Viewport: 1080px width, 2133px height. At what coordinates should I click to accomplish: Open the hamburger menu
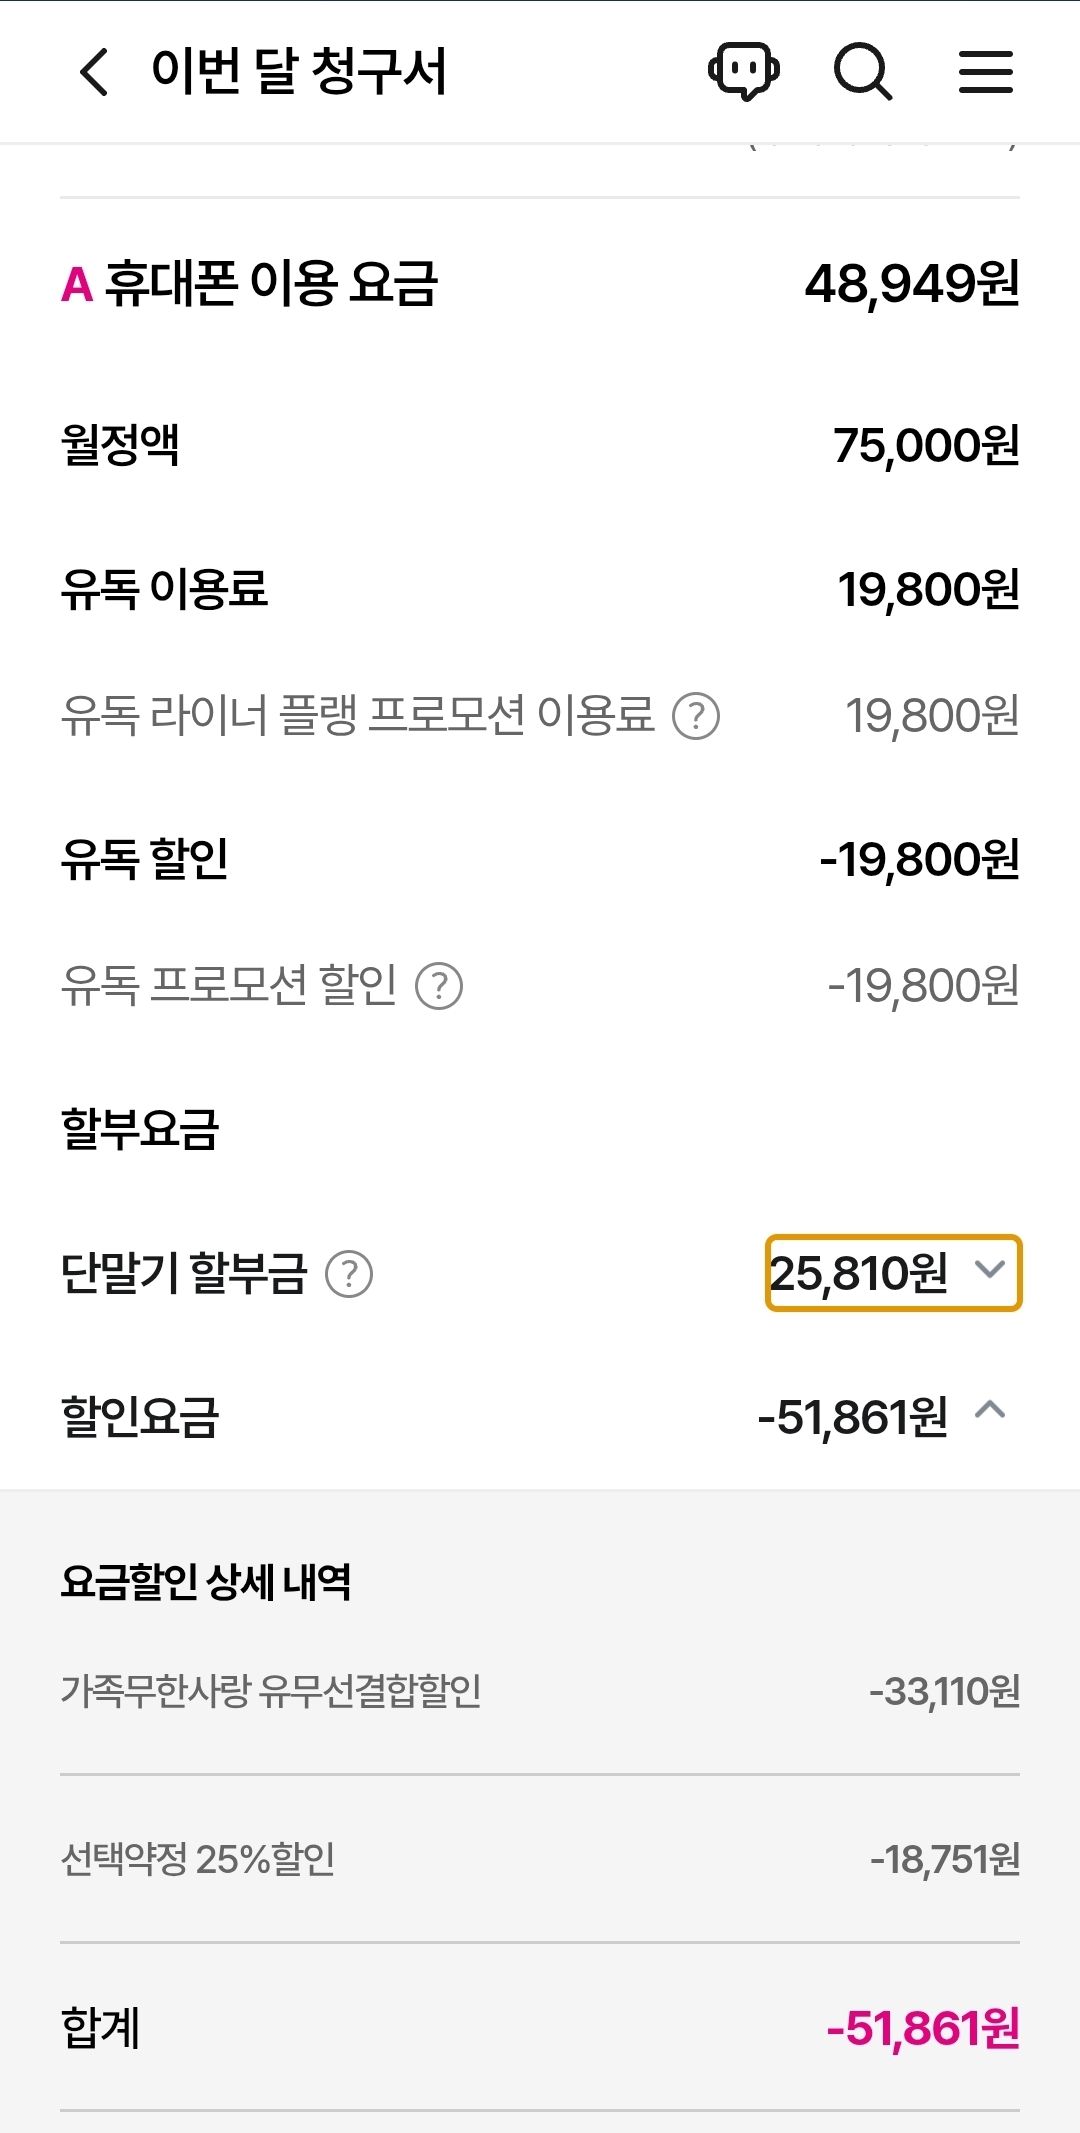(x=985, y=72)
